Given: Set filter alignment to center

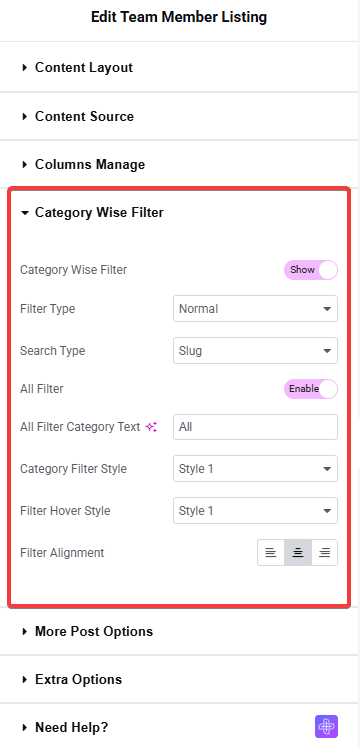Looking at the screenshot, I should 298,553.
